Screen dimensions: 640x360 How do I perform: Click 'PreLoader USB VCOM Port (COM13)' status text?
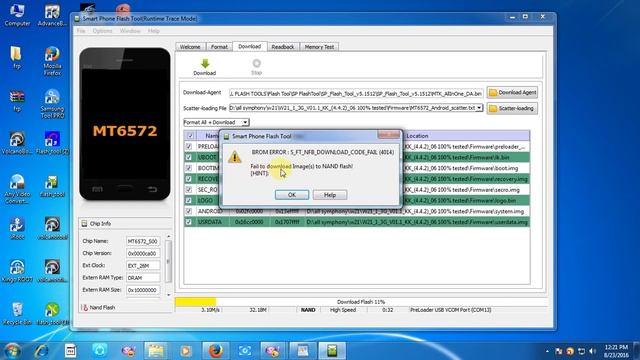click(451, 310)
